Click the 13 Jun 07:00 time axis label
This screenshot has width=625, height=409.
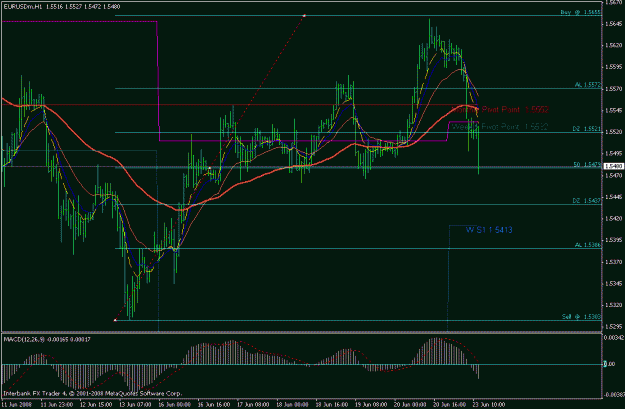tap(135, 404)
